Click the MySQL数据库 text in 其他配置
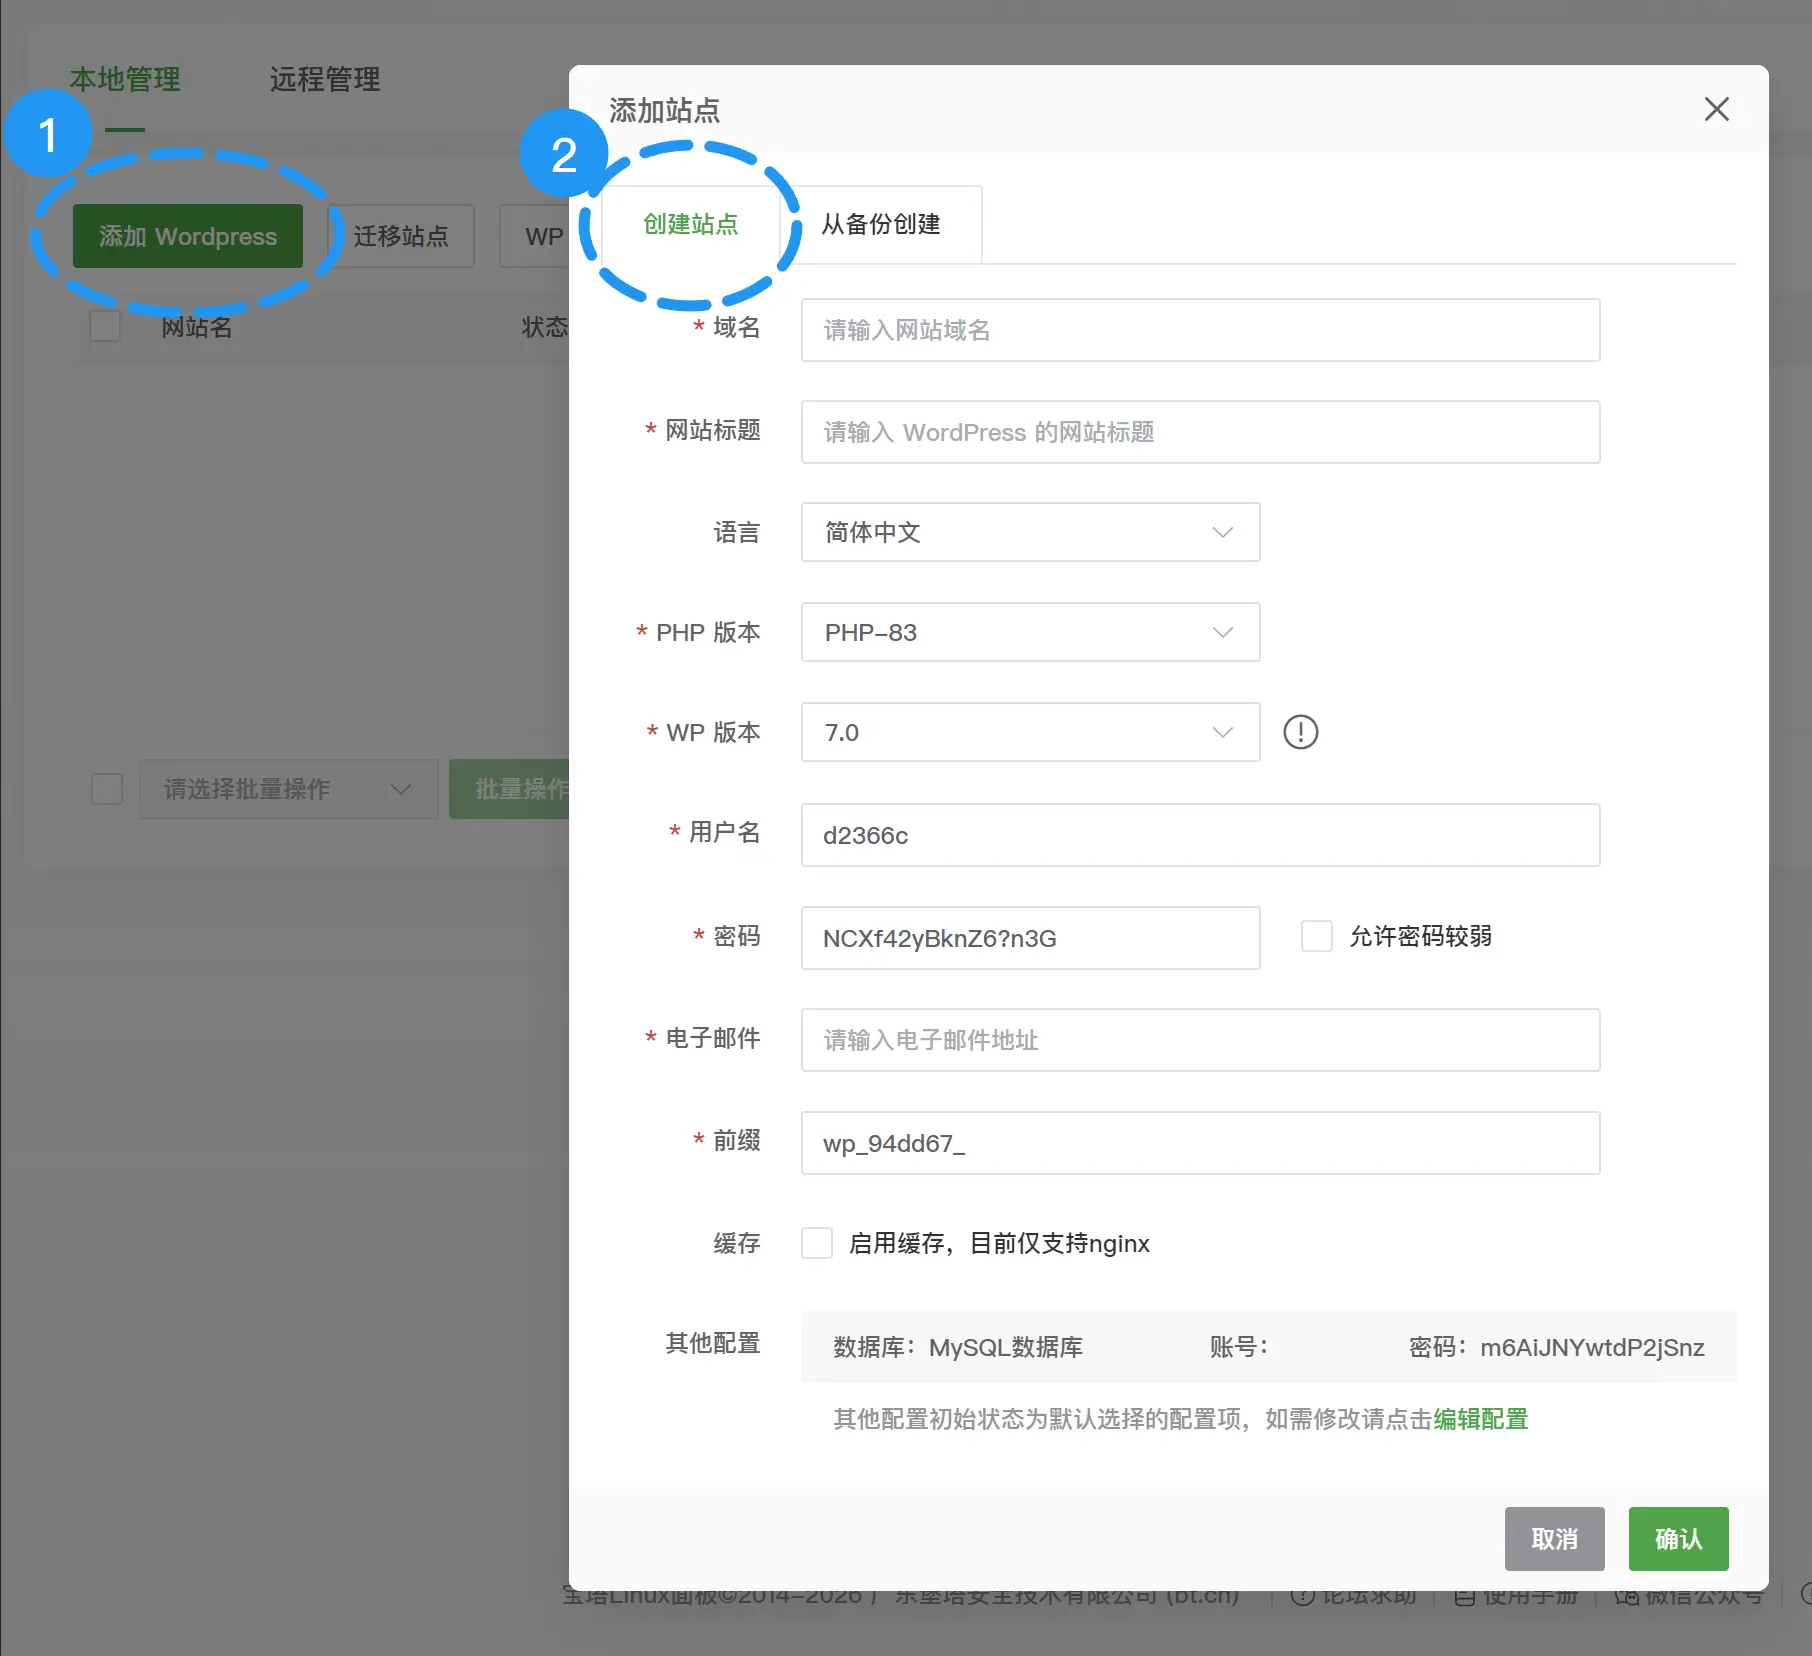Image resolution: width=1812 pixels, height=1656 pixels. 1006,1347
